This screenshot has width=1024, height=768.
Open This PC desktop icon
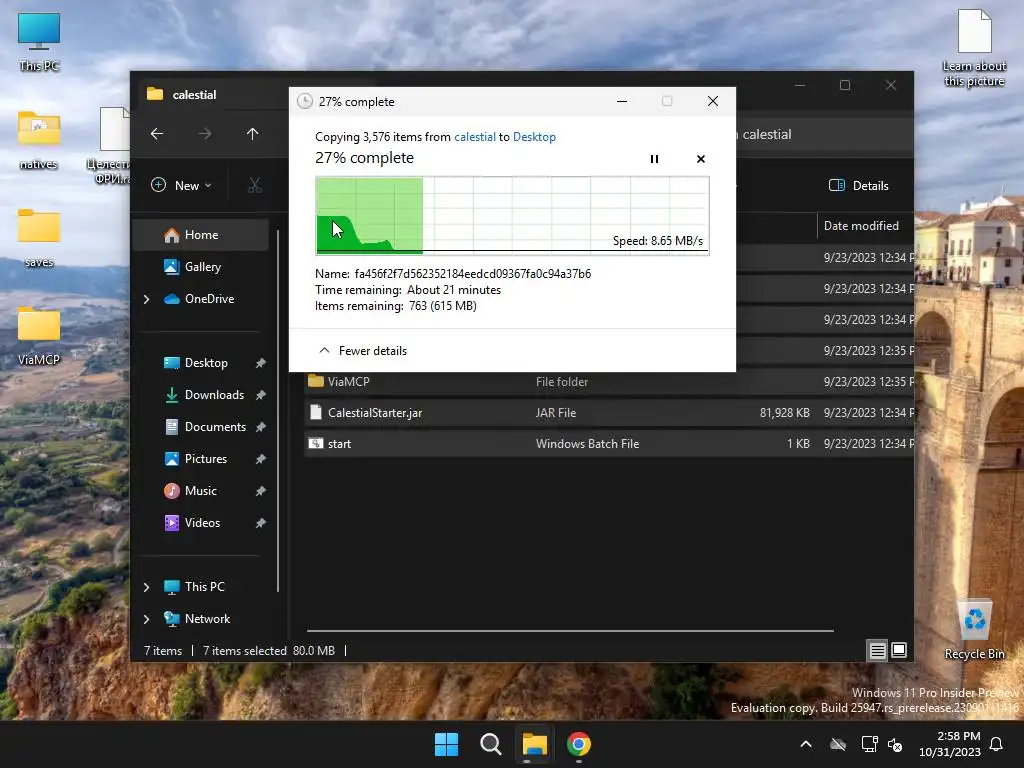point(39,42)
